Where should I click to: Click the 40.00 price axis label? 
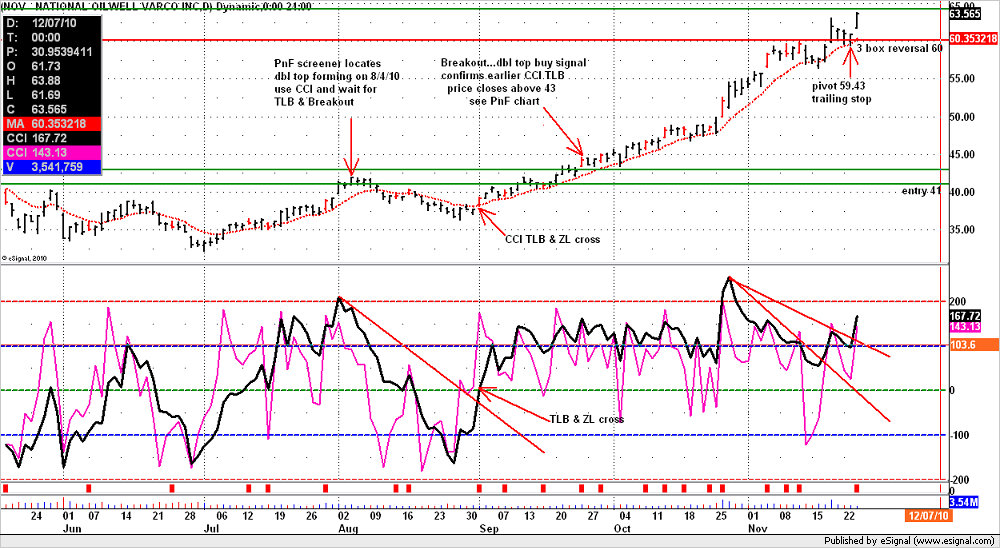click(961, 191)
